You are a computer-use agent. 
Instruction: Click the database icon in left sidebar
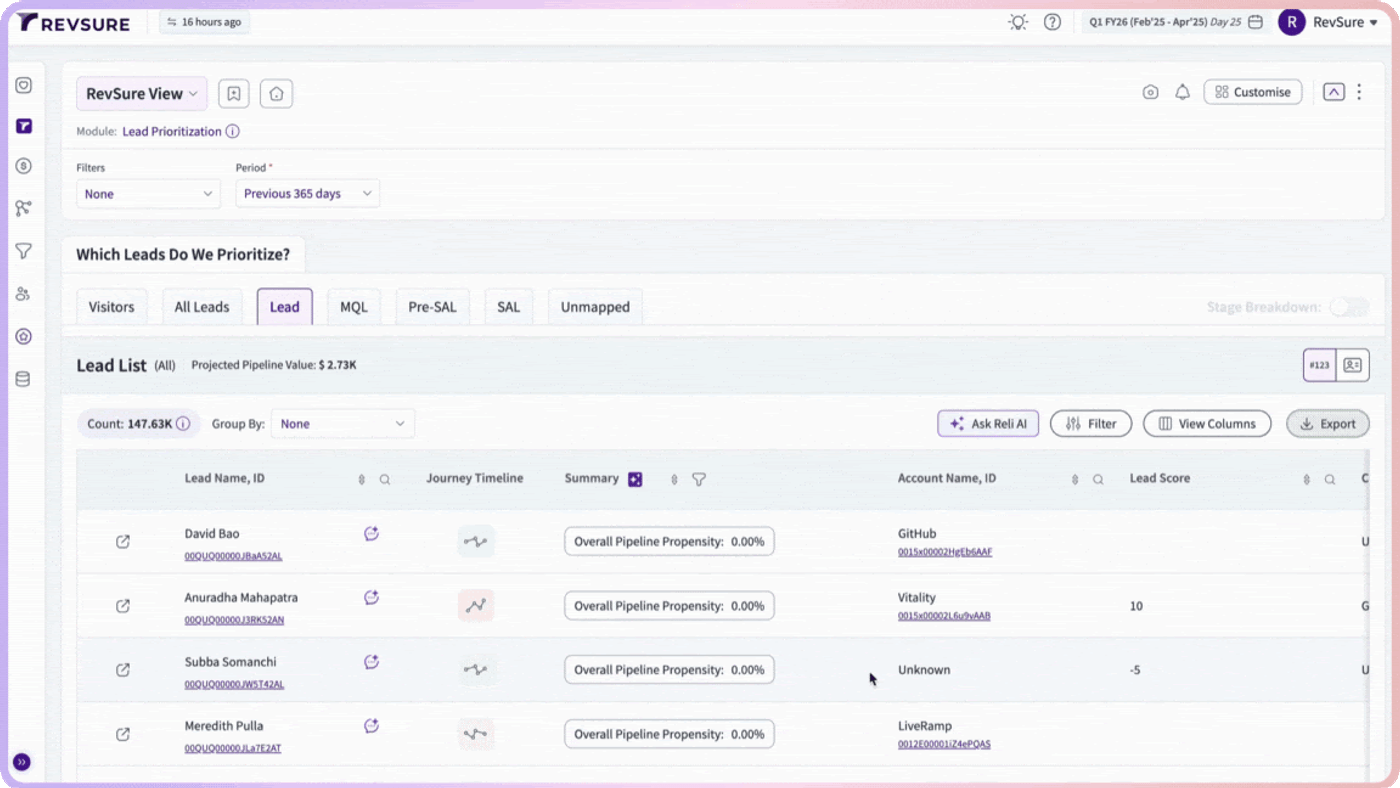click(x=23, y=379)
